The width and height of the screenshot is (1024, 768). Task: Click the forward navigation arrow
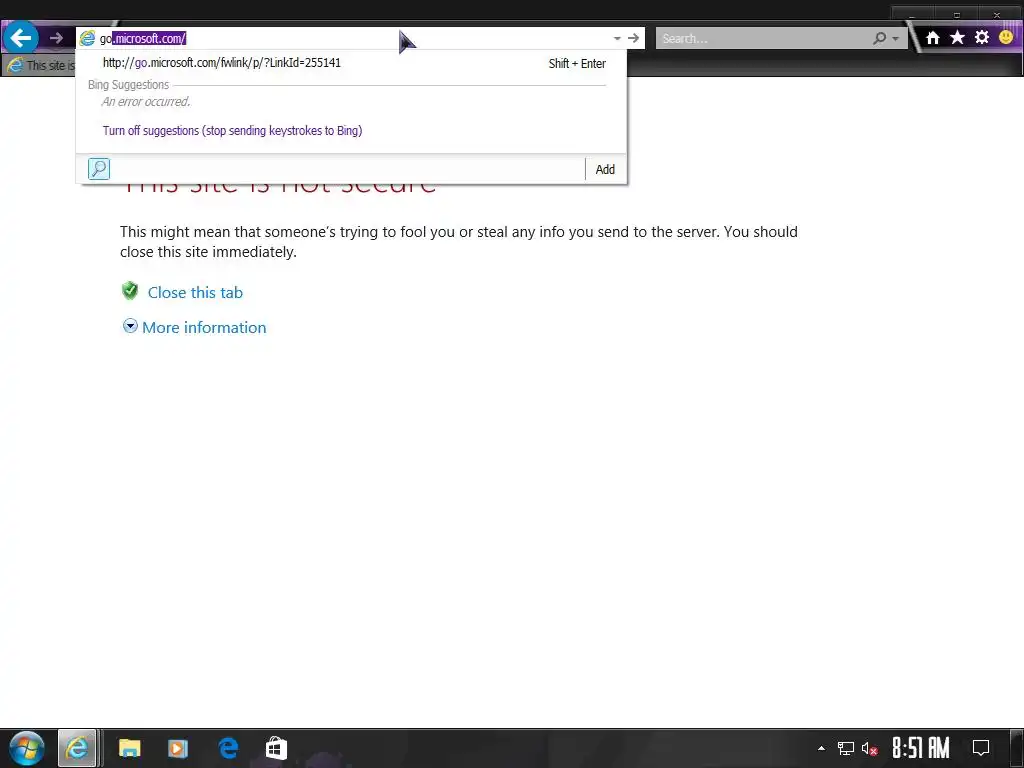56,39
